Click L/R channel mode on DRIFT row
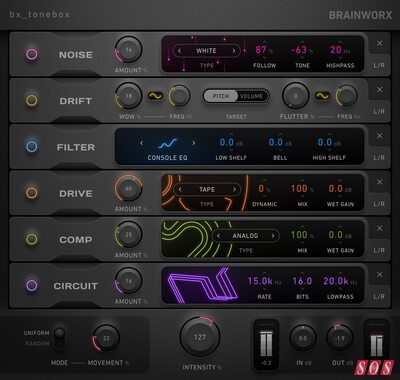 (379, 111)
